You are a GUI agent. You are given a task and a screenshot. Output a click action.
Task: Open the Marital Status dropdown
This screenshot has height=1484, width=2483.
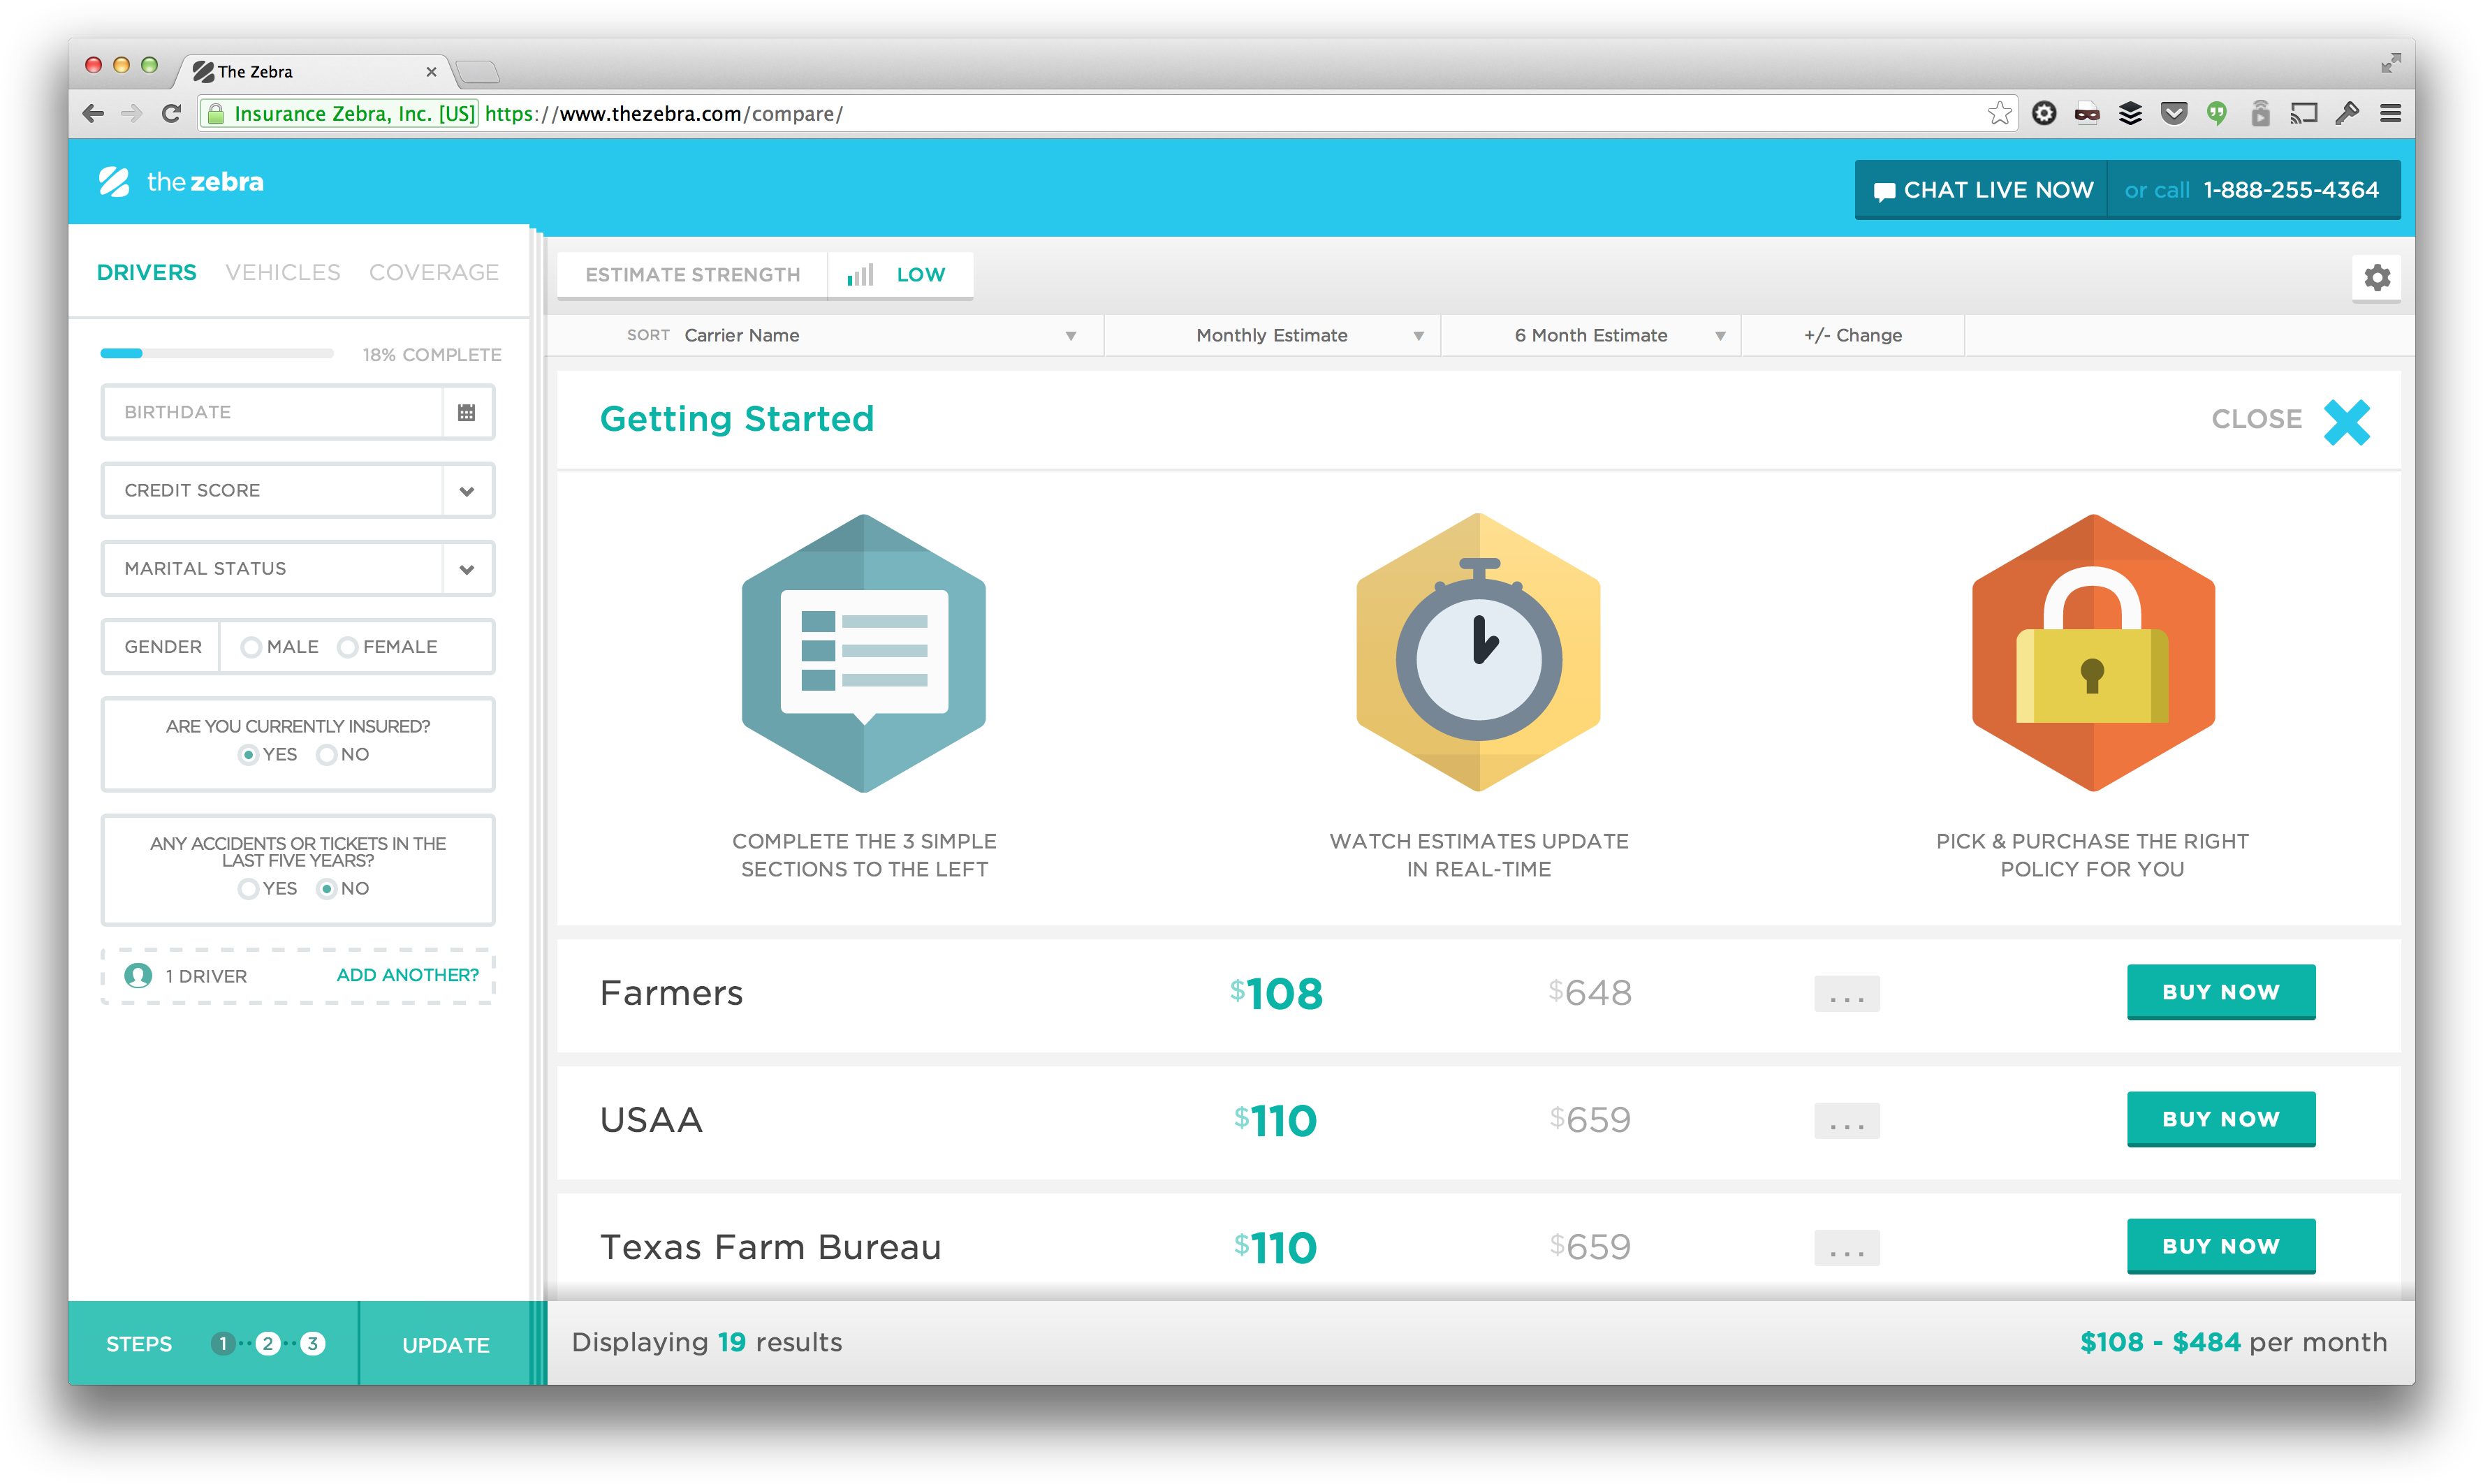tap(298, 568)
